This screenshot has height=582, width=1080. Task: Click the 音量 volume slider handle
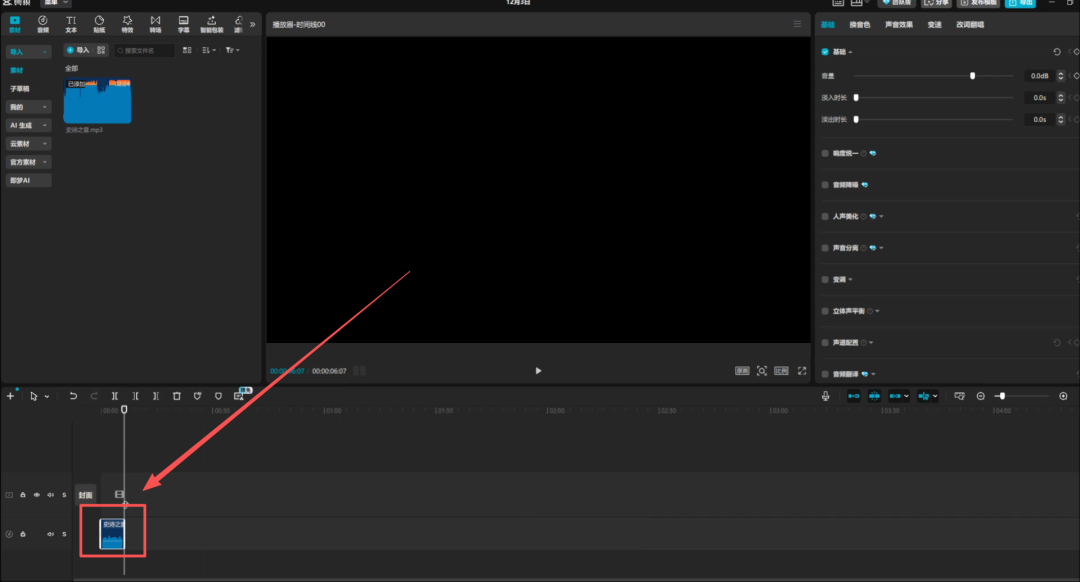[x=972, y=76]
